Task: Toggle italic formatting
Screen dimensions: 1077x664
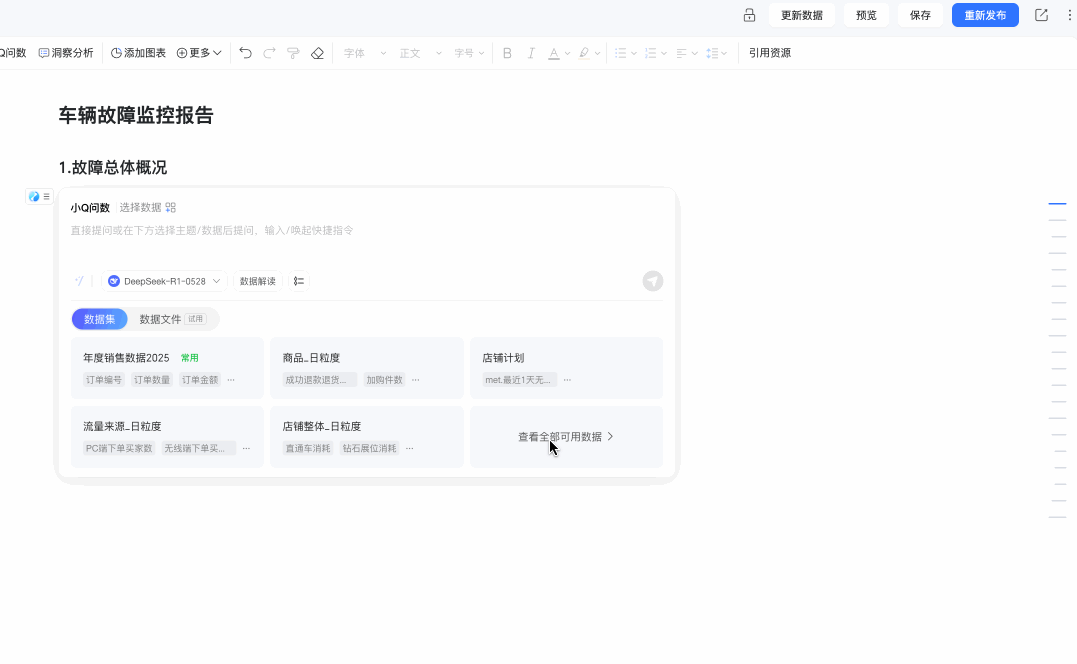Action: click(530, 53)
